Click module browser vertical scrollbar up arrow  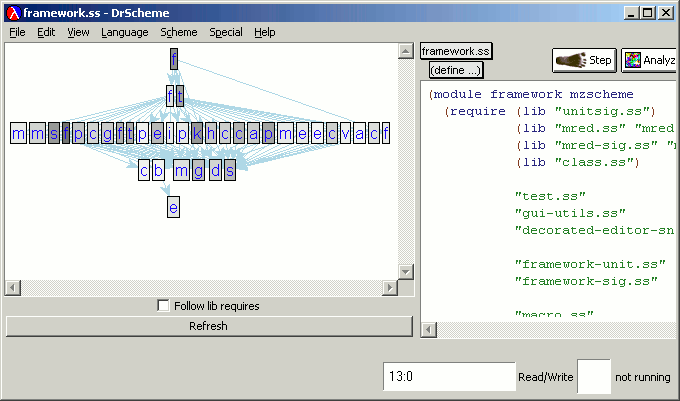(405, 51)
